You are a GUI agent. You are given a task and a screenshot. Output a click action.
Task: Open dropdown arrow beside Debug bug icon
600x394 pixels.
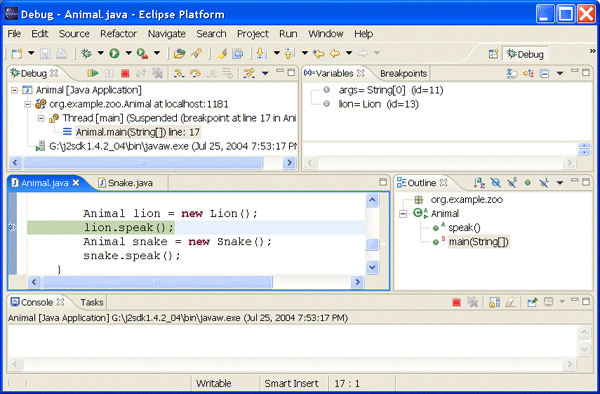click(x=100, y=54)
